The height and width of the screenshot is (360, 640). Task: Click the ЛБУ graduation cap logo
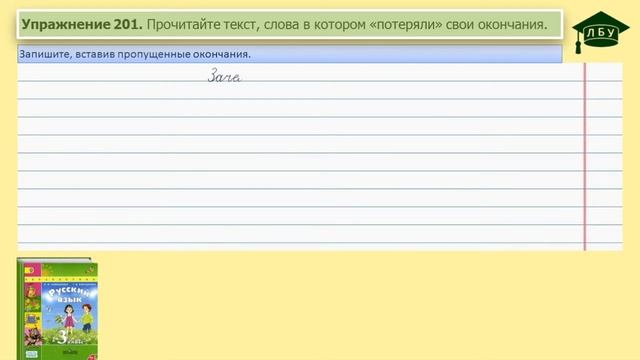[x=600, y=32]
